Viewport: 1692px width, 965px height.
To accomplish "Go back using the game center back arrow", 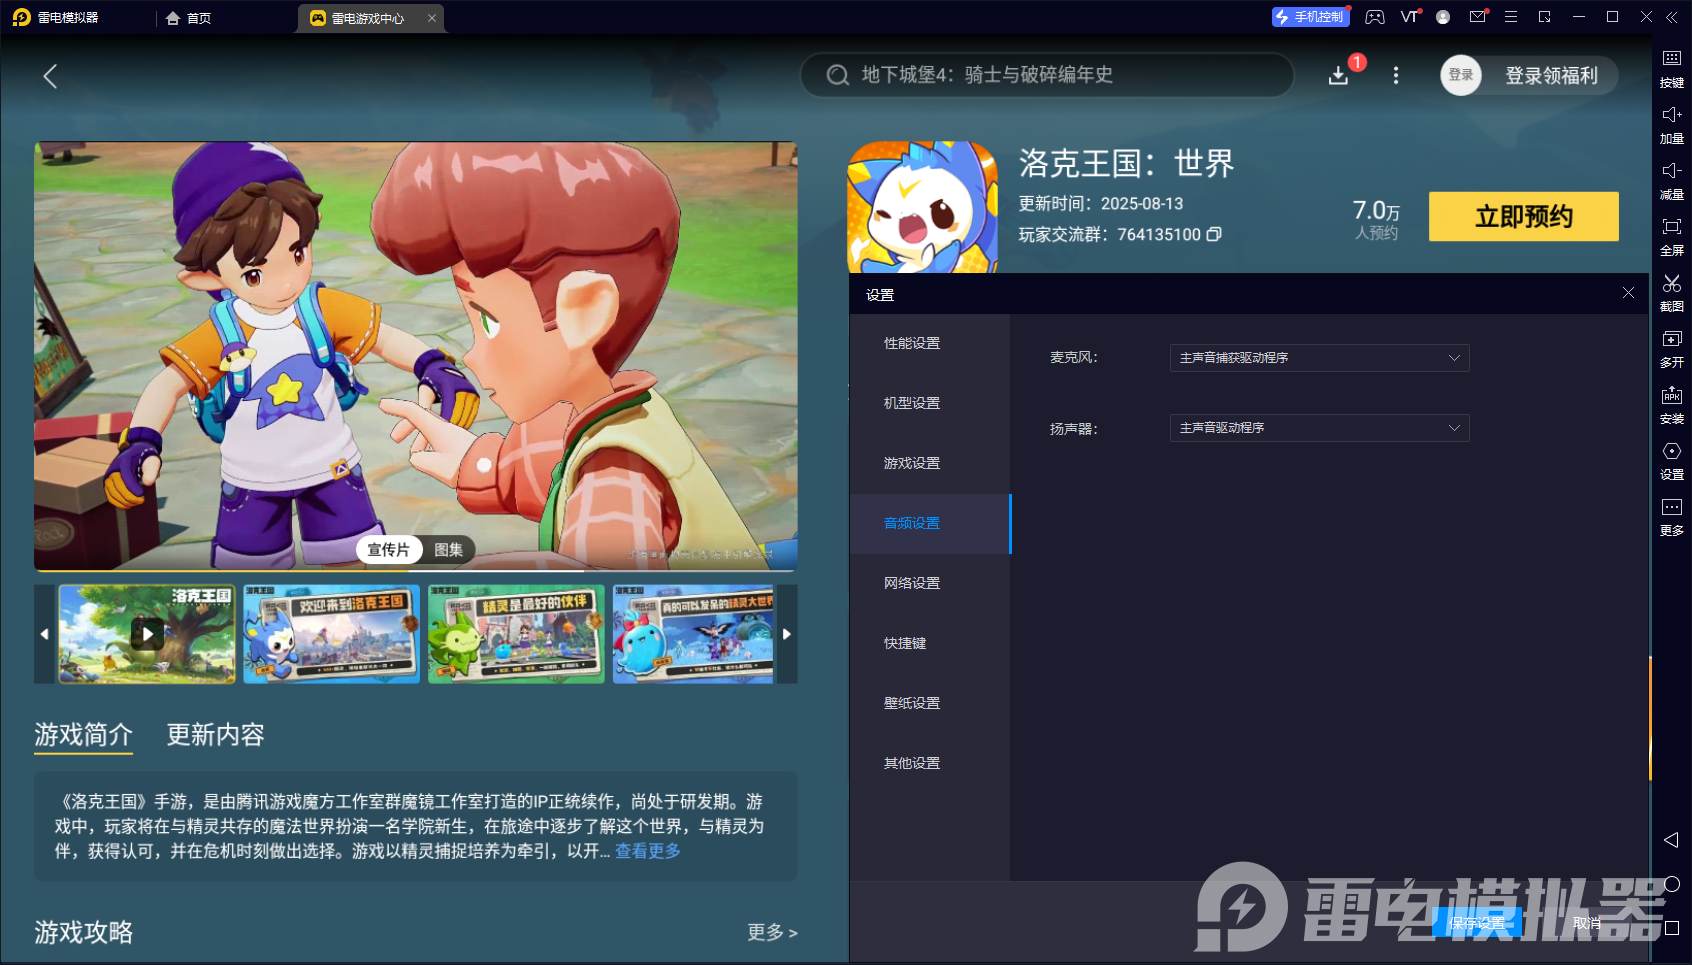I will point(50,76).
